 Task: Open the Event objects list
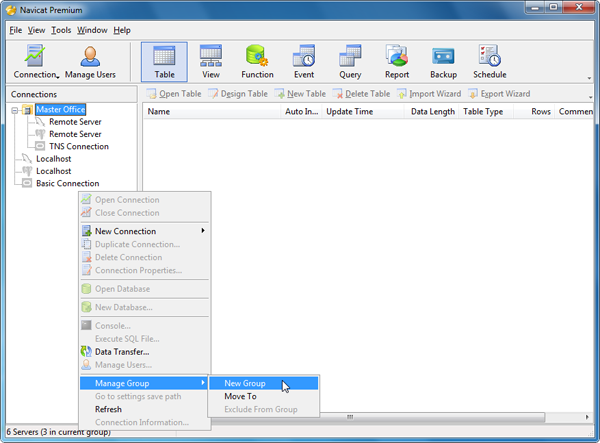(304, 62)
